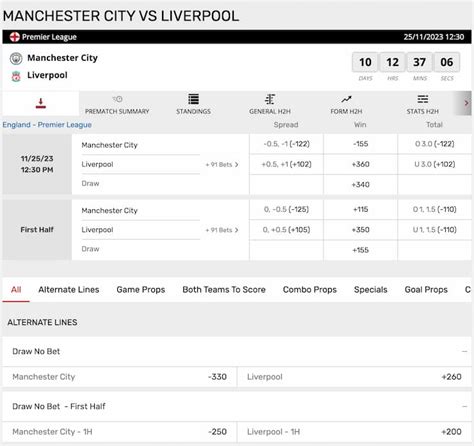The height and width of the screenshot is (446, 474).
Task: Bet Manchester City - 1H at -250
Action: (120, 432)
